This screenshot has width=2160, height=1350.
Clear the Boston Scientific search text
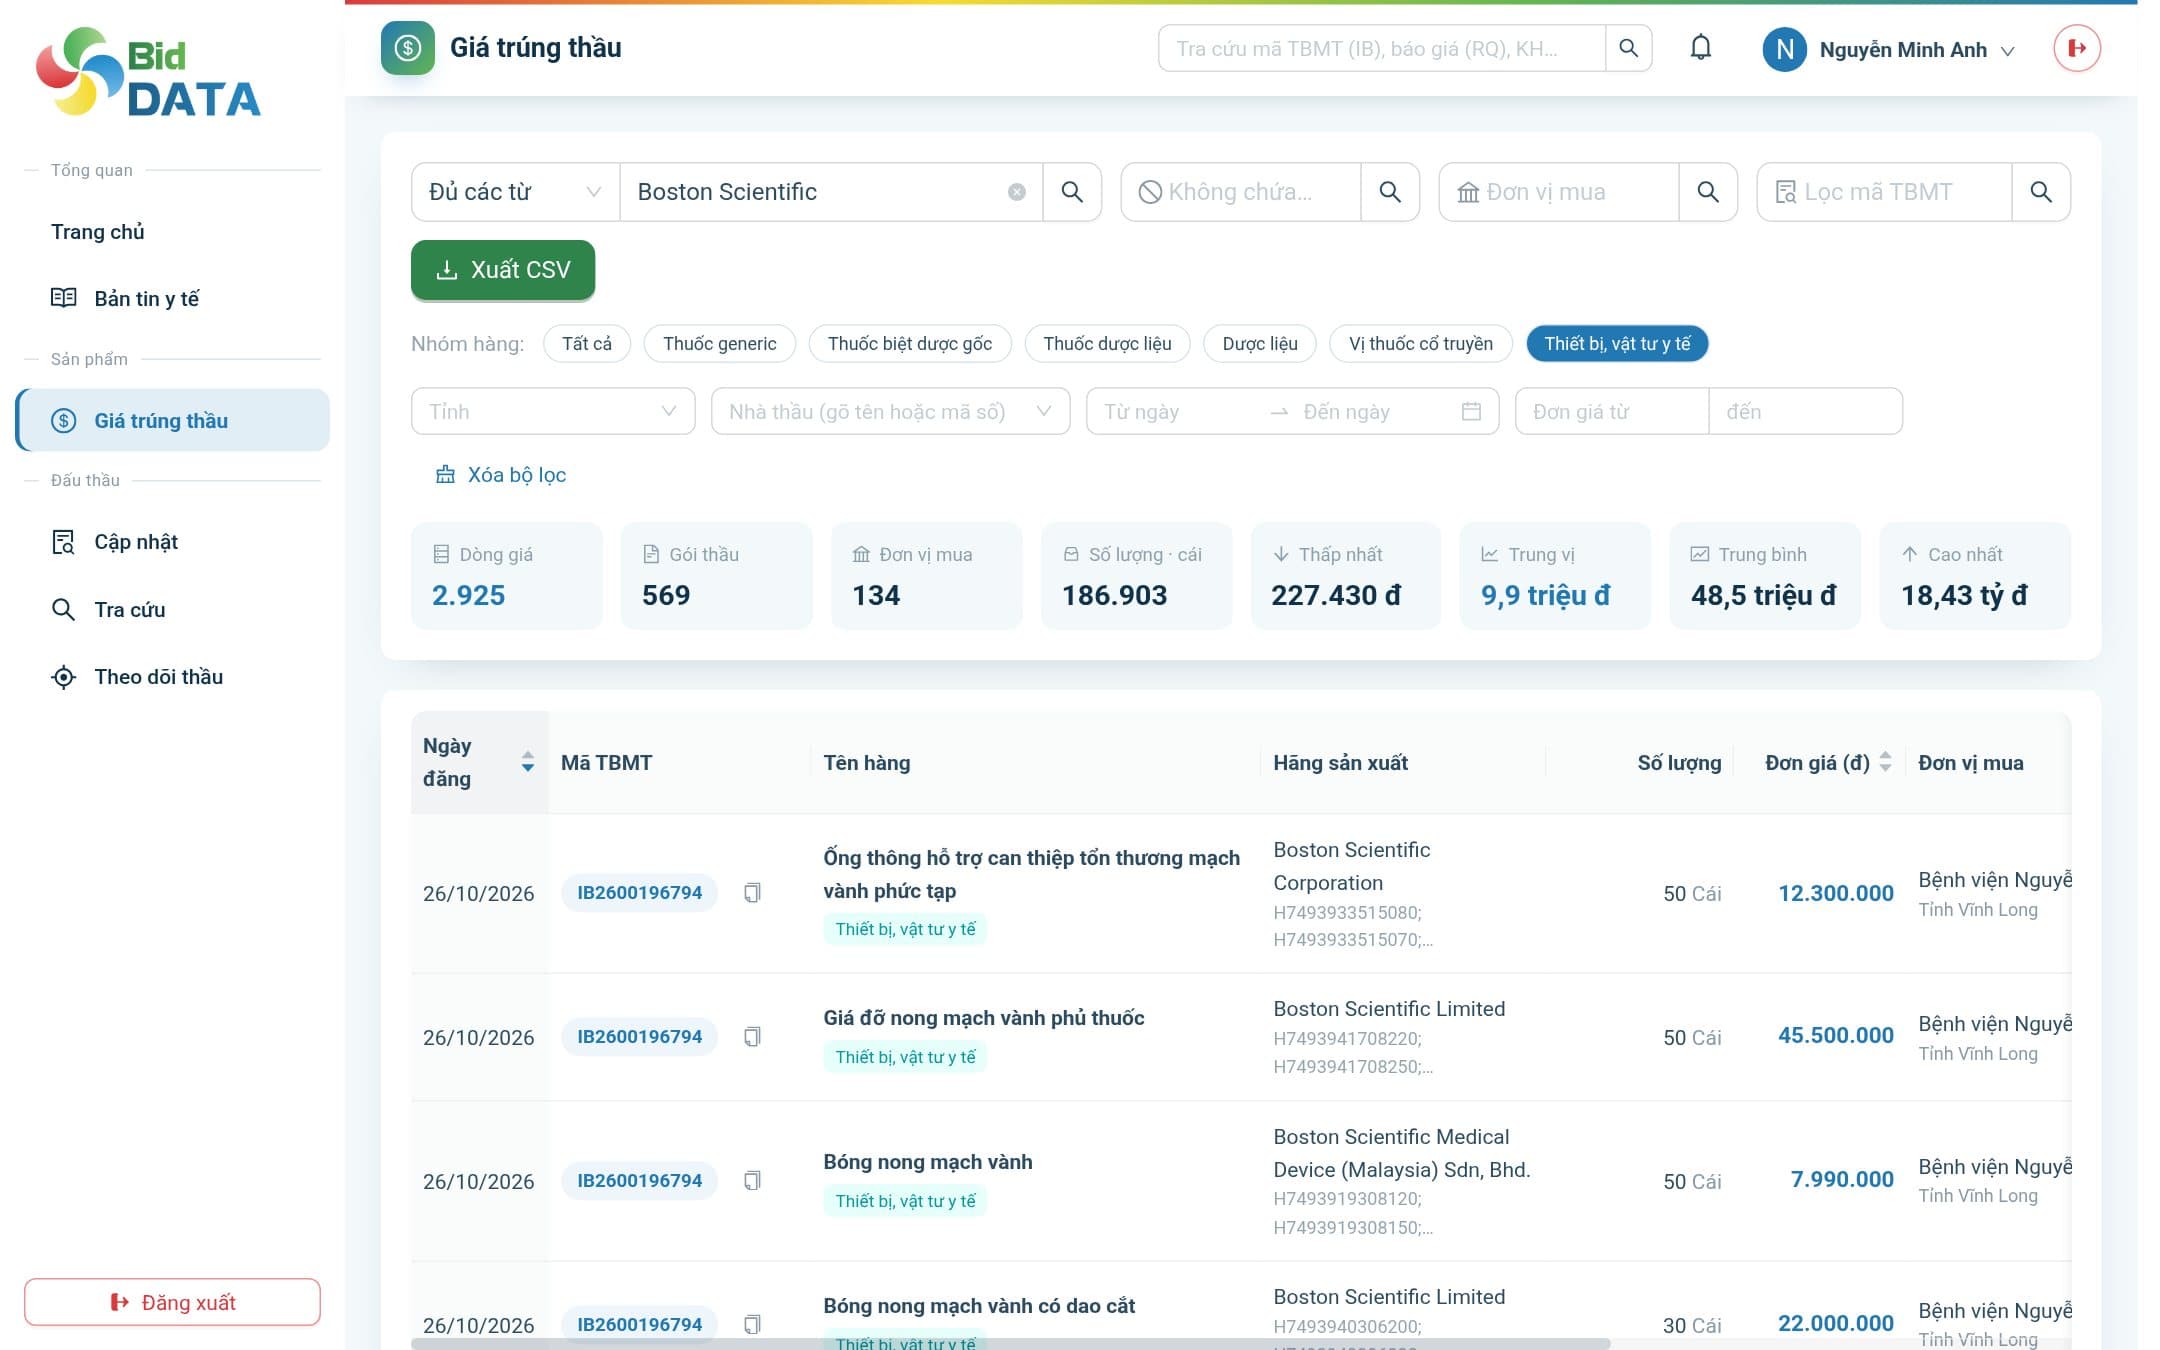click(x=1016, y=192)
